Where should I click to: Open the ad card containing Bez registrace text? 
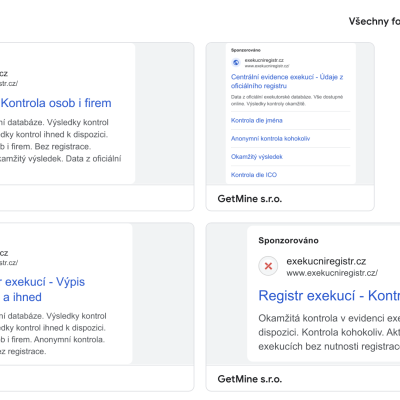pos(97,127)
